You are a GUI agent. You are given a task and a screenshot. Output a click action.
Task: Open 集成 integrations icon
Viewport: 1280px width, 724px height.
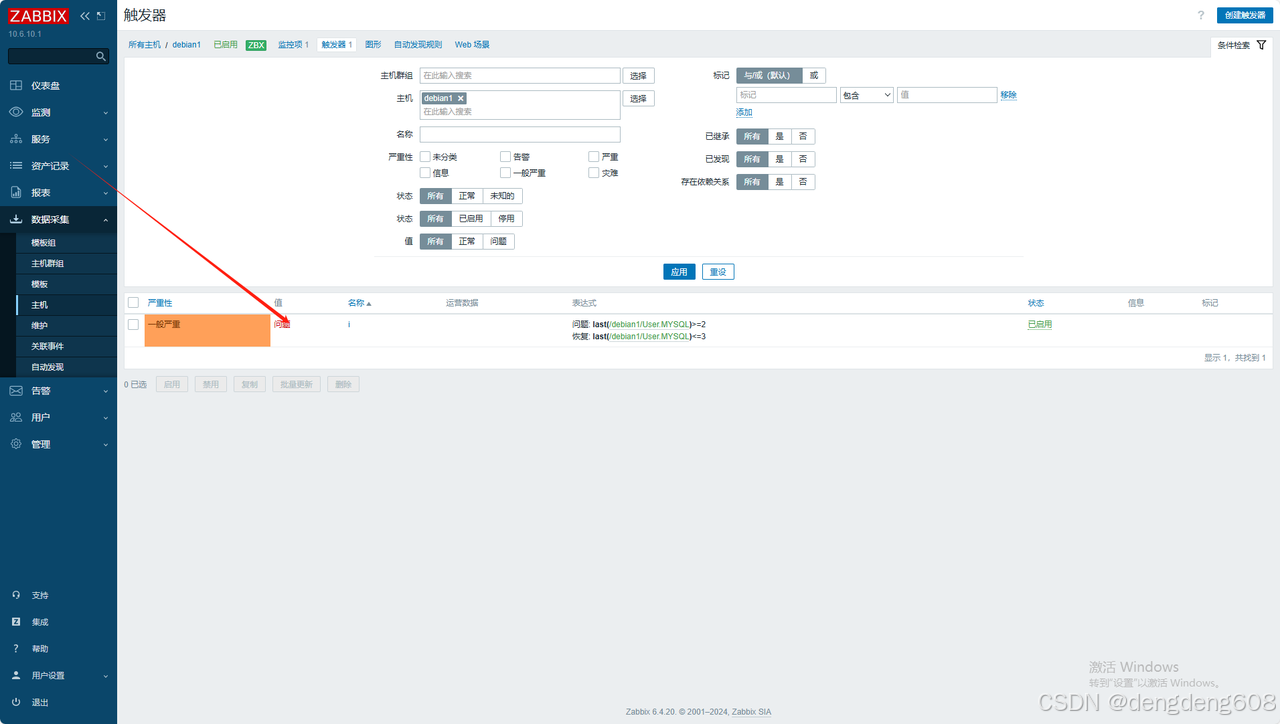[x=16, y=622]
